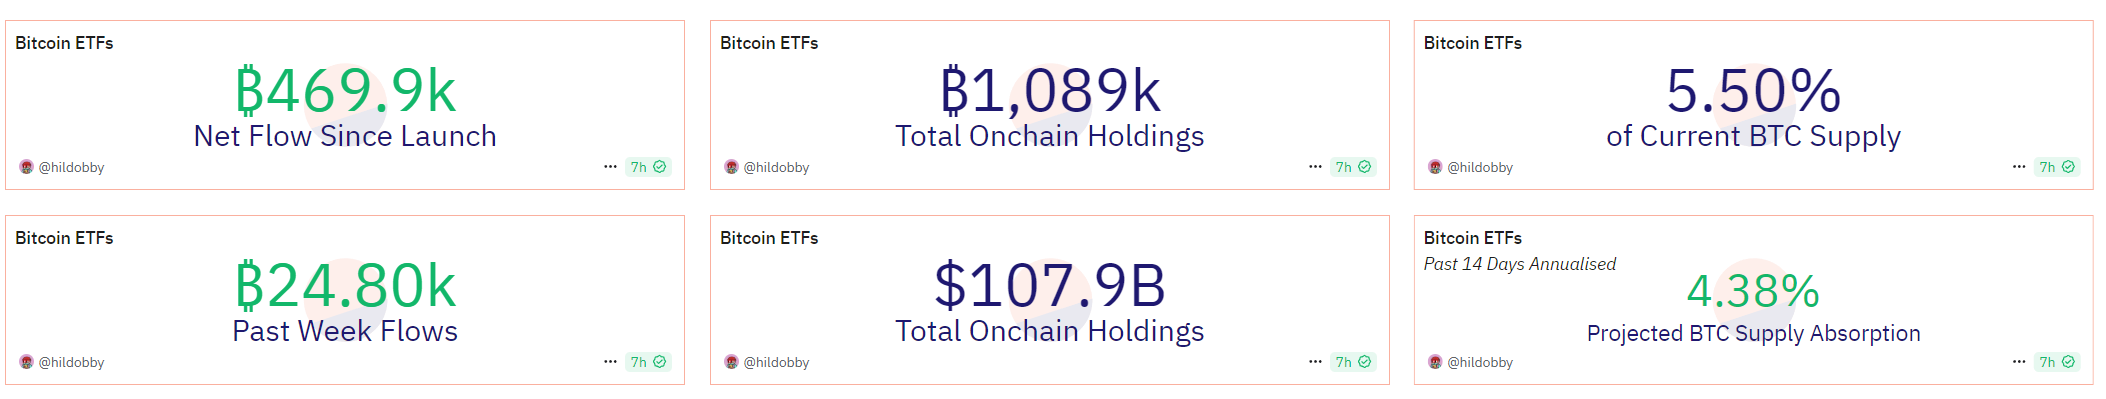This screenshot has height=399, width=2106.
Task: Open @hildobby profile from Past Week Flows card
Action: pos(71,362)
